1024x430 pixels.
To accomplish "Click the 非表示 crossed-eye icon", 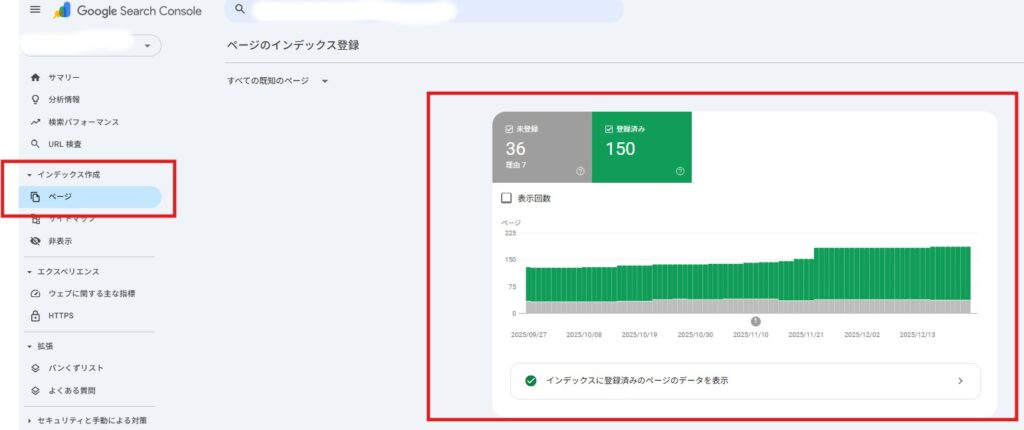I will pos(36,241).
